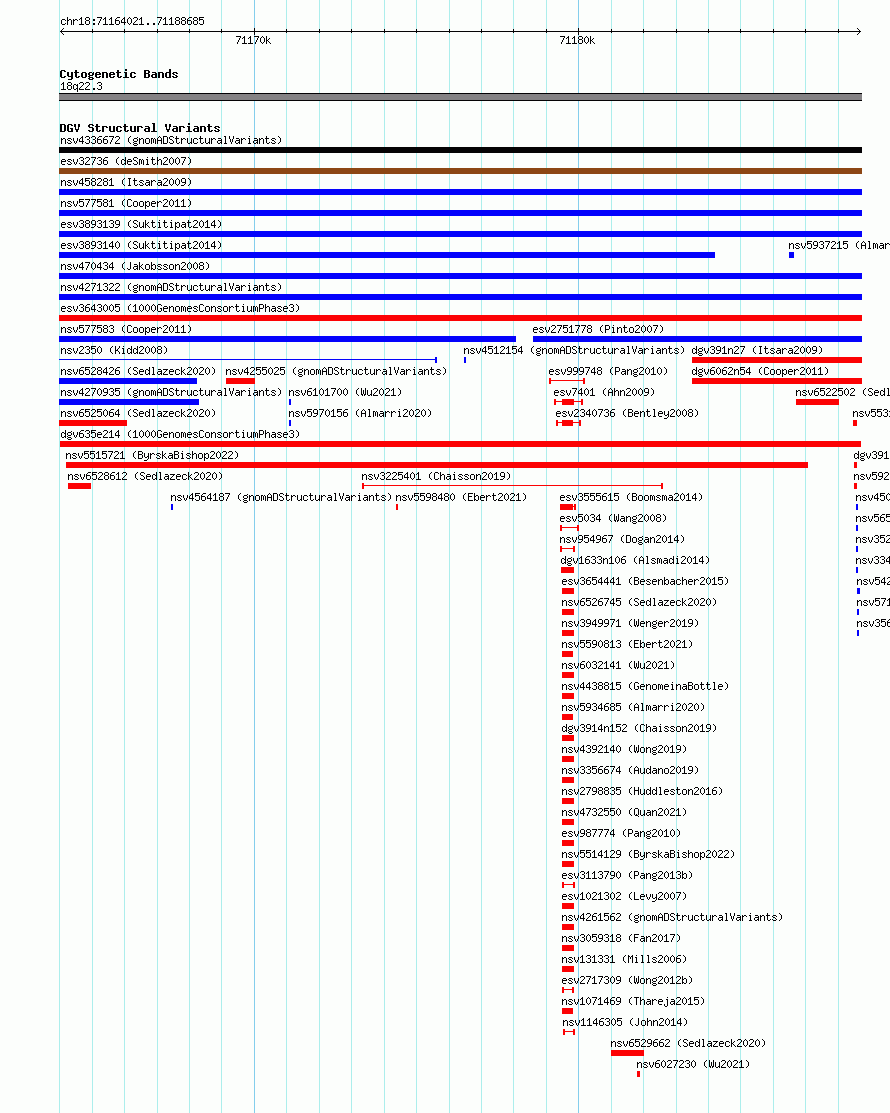Viewport: 890px width, 1113px height.
Task: Open dgv1633n106 Alsmadi2014 variant
Action: point(567,570)
